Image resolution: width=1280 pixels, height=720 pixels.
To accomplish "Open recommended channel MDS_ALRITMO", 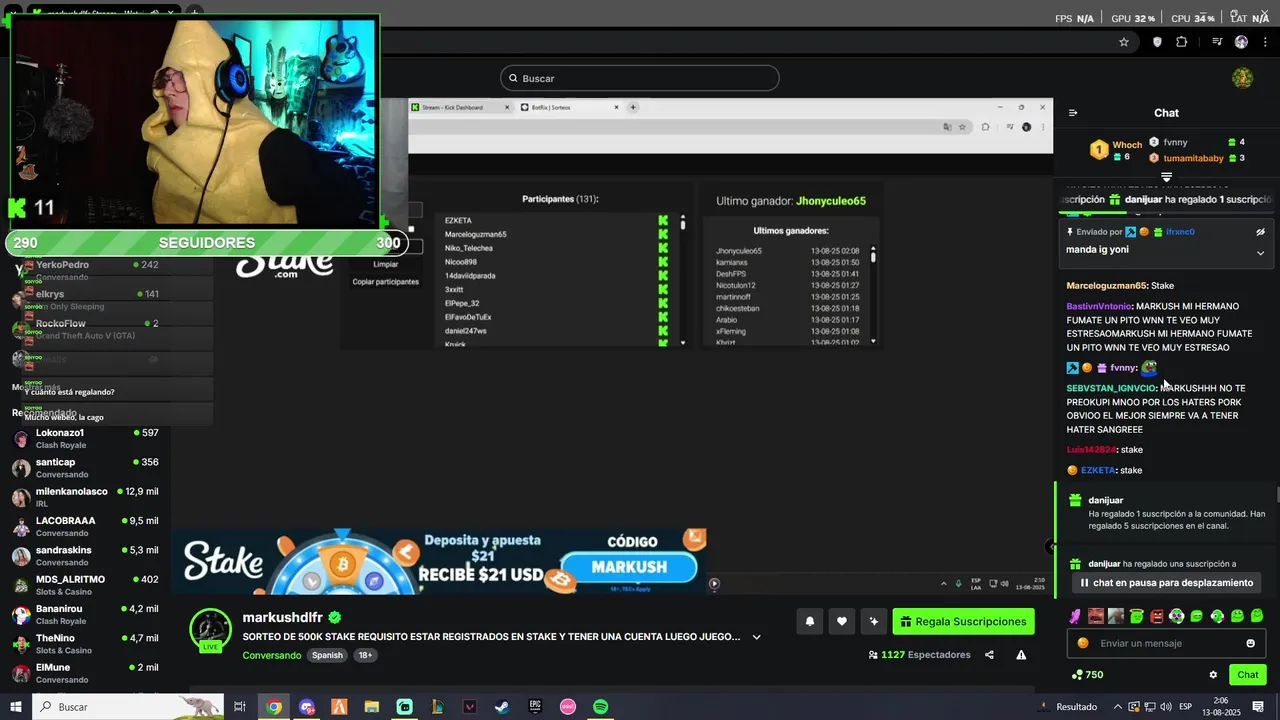I will point(85,585).
